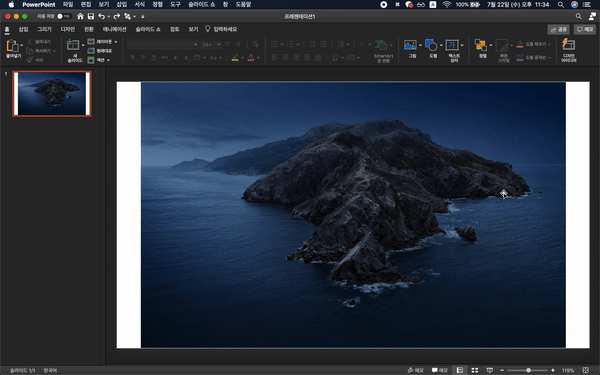Click the Undo arrow icon
Image resolution: width=600 pixels, height=375 pixels.
point(101,16)
